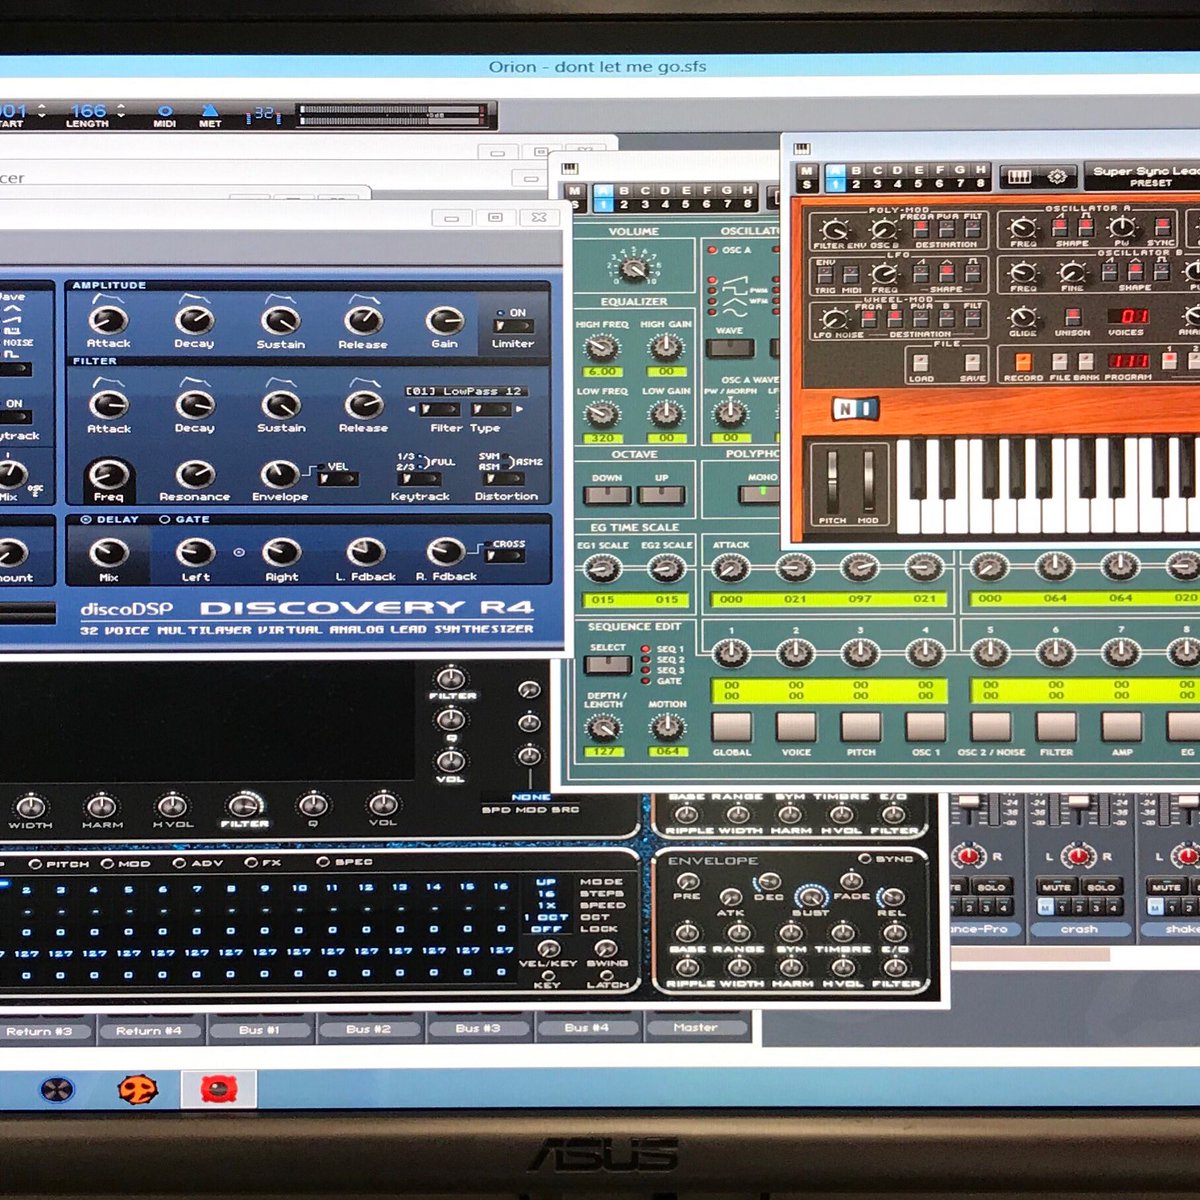Click green synth Volume knob
Image resolution: width=1200 pixels, height=1200 pixels.
[633, 268]
